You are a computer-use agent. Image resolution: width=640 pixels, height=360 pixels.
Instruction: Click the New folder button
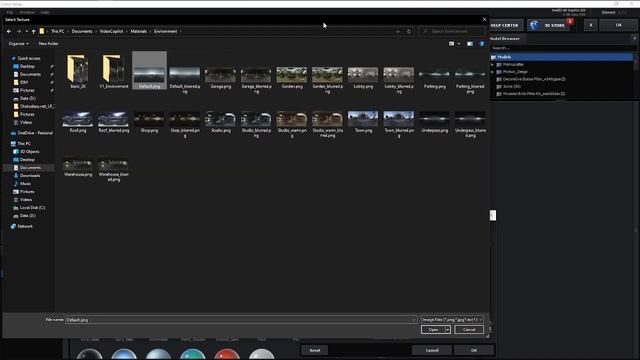coord(48,44)
